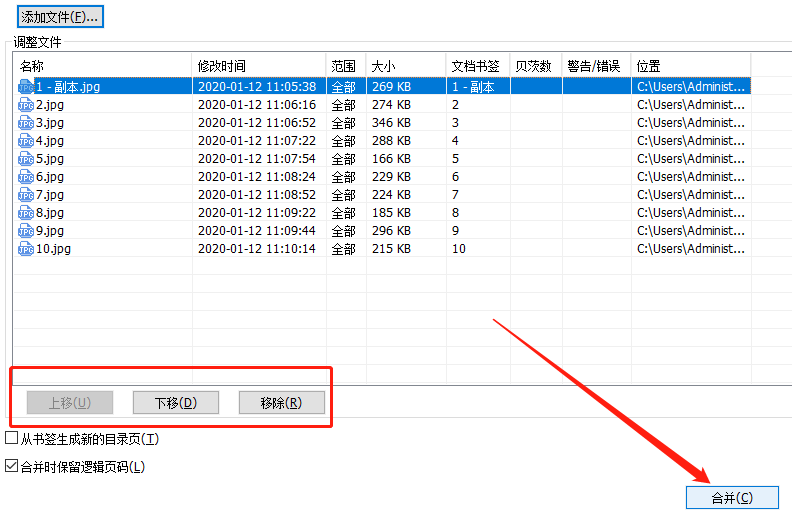This screenshot has height=517, width=792.
Task: Select the file name 6.jpg
Action: (50, 177)
